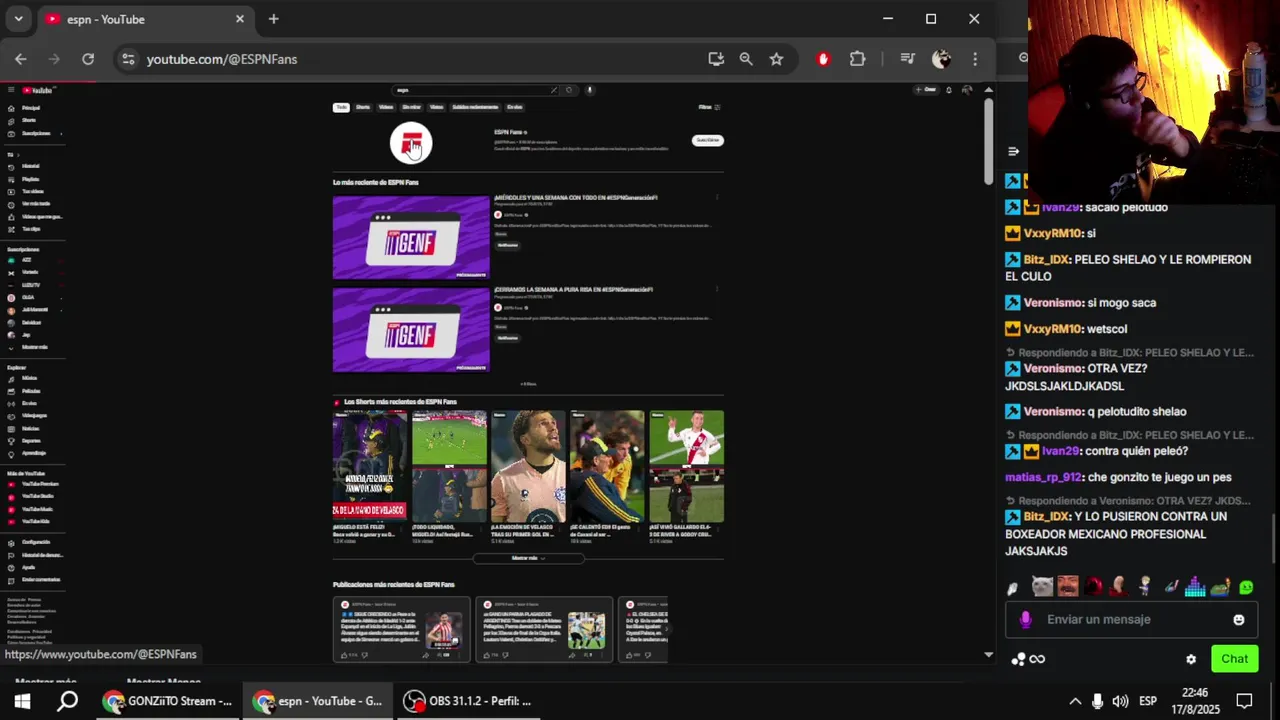Open CERRAMOS LA SEMANA video thumbnail
The image size is (1280, 720).
coord(411,330)
